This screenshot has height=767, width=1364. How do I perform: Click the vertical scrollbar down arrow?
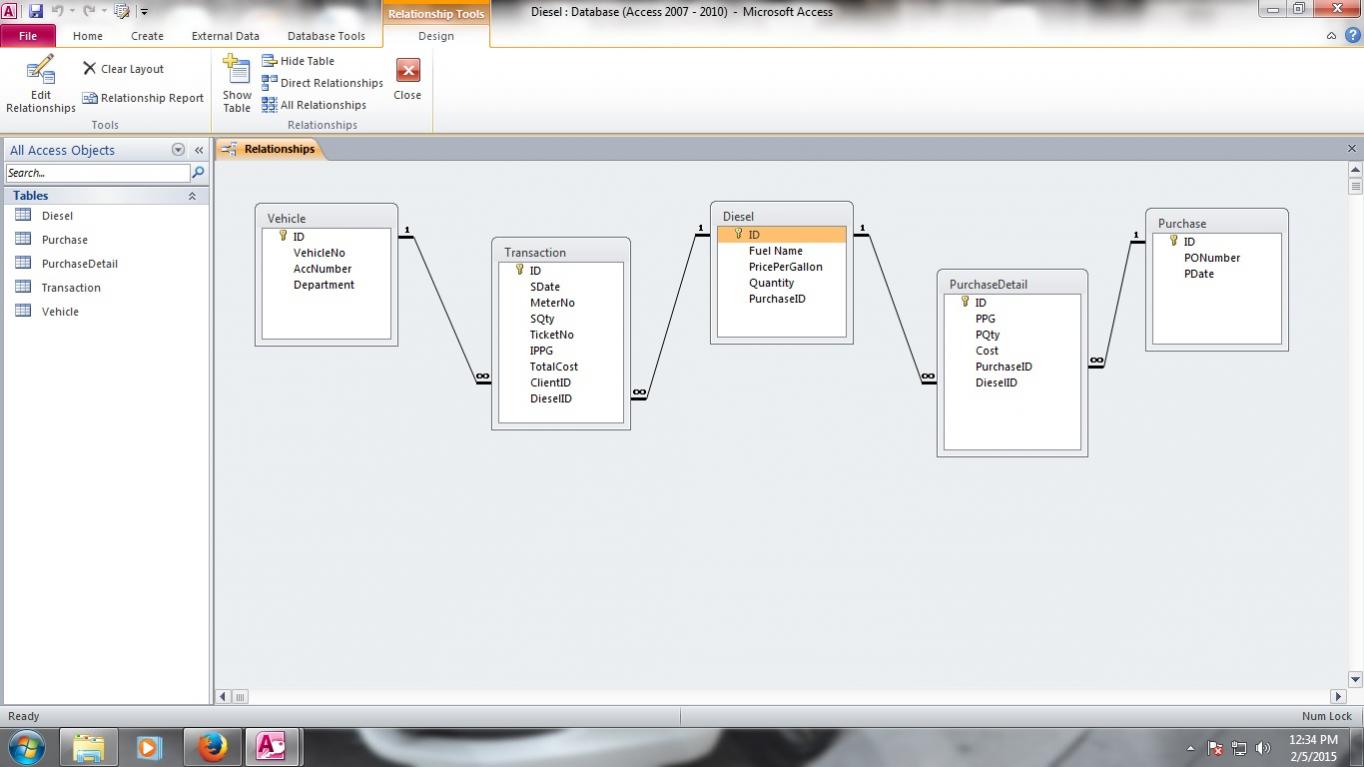click(1356, 679)
